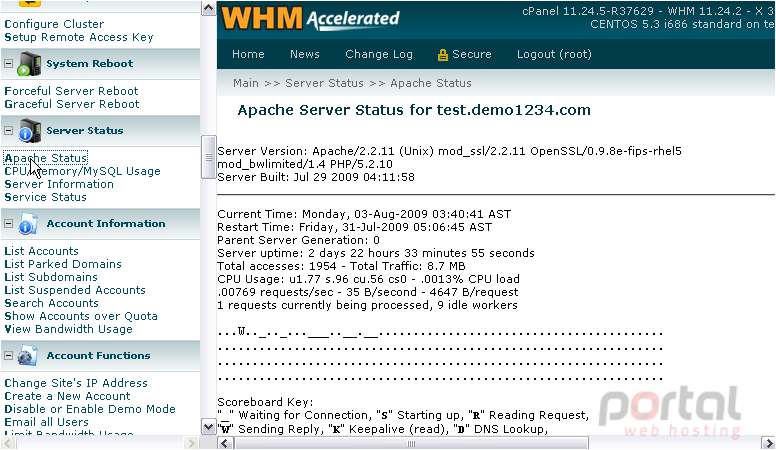Open CPU/Memory/MySQL Usage link
The height and width of the screenshot is (450, 776).
(x=82, y=171)
